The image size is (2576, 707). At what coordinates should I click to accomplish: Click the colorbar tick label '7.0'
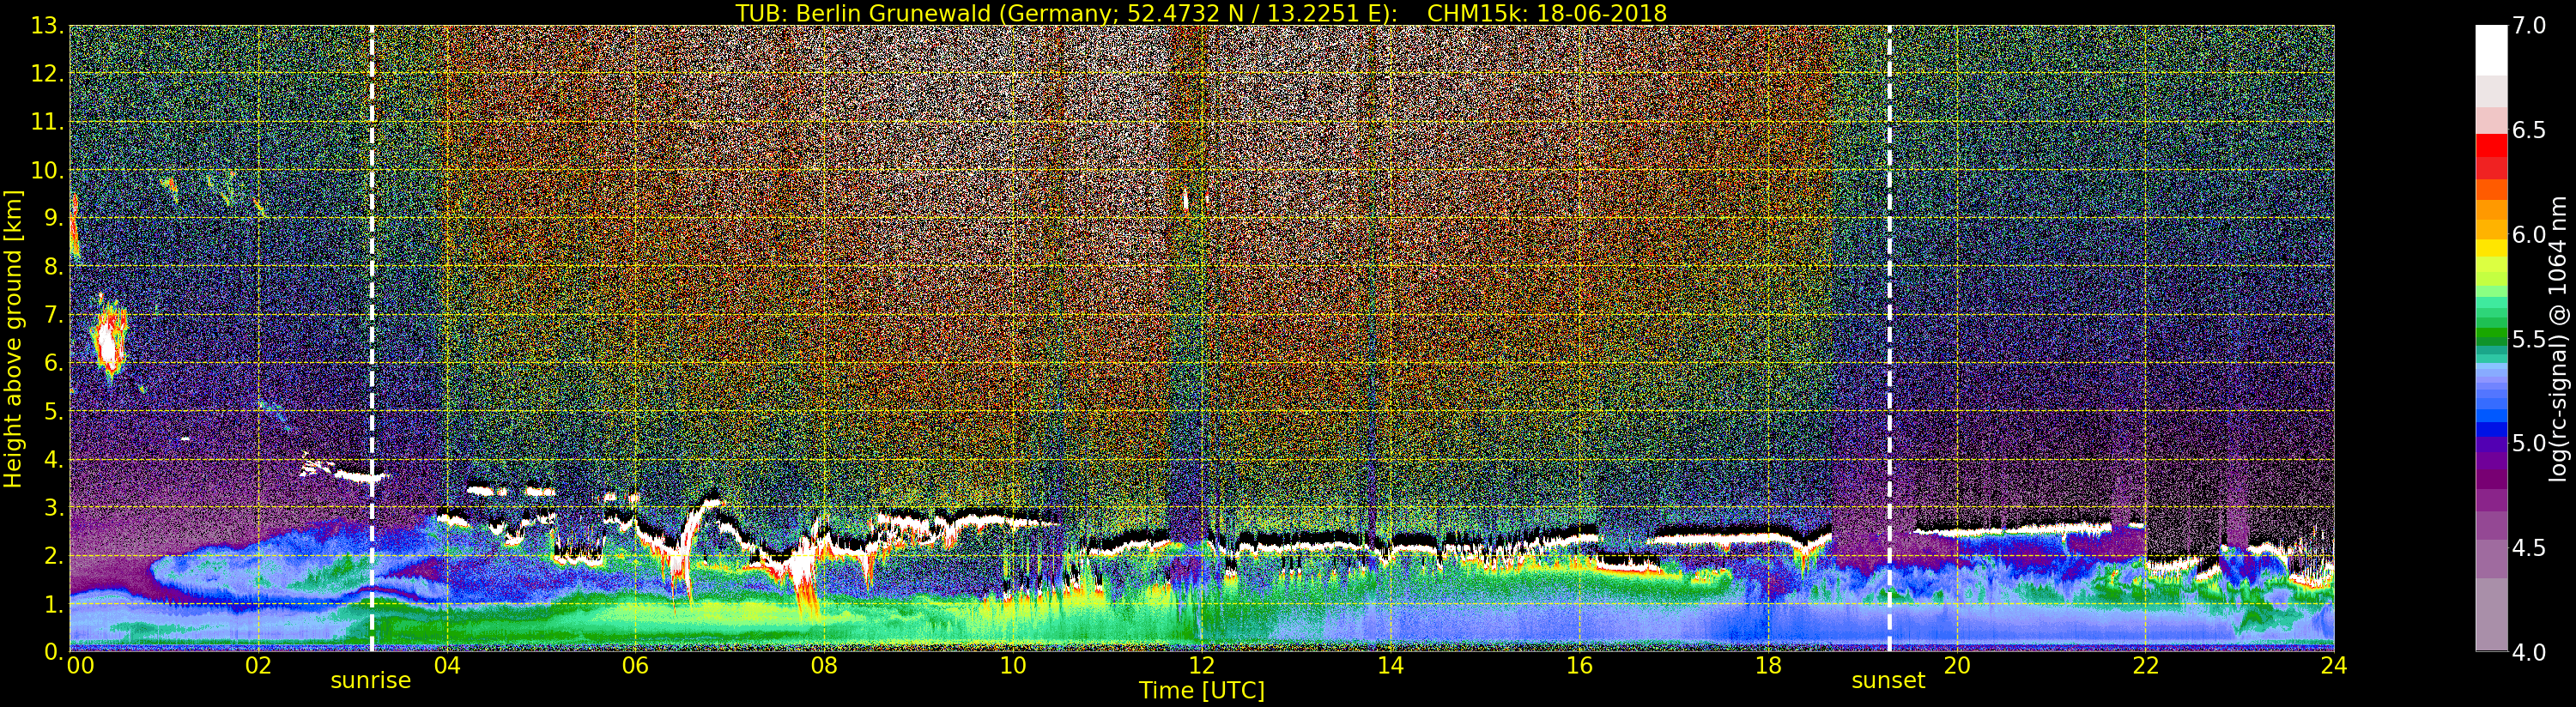tap(2530, 26)
